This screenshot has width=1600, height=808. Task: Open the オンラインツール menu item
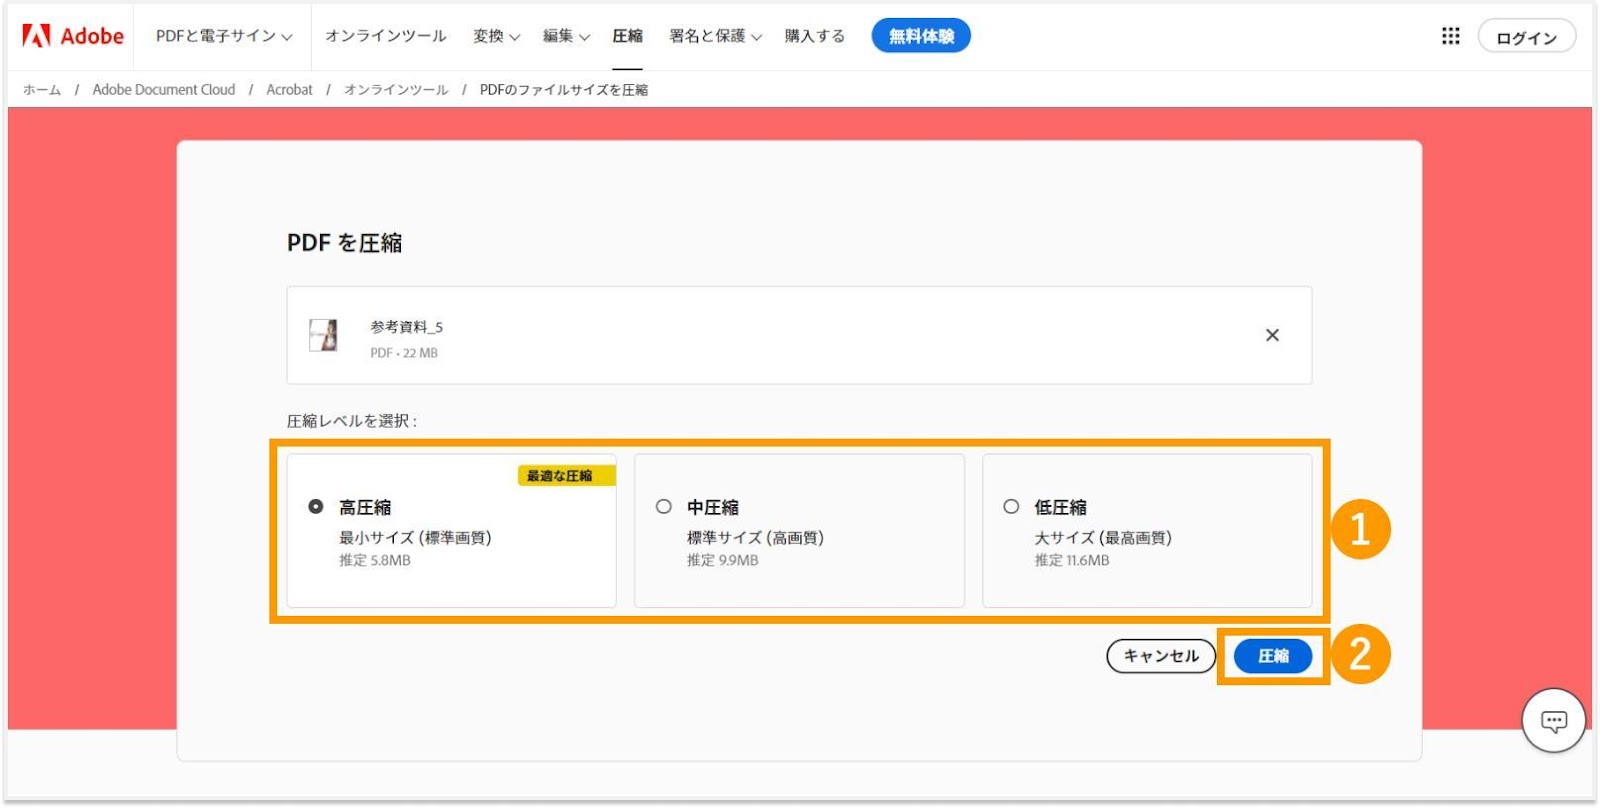[385, 36]
